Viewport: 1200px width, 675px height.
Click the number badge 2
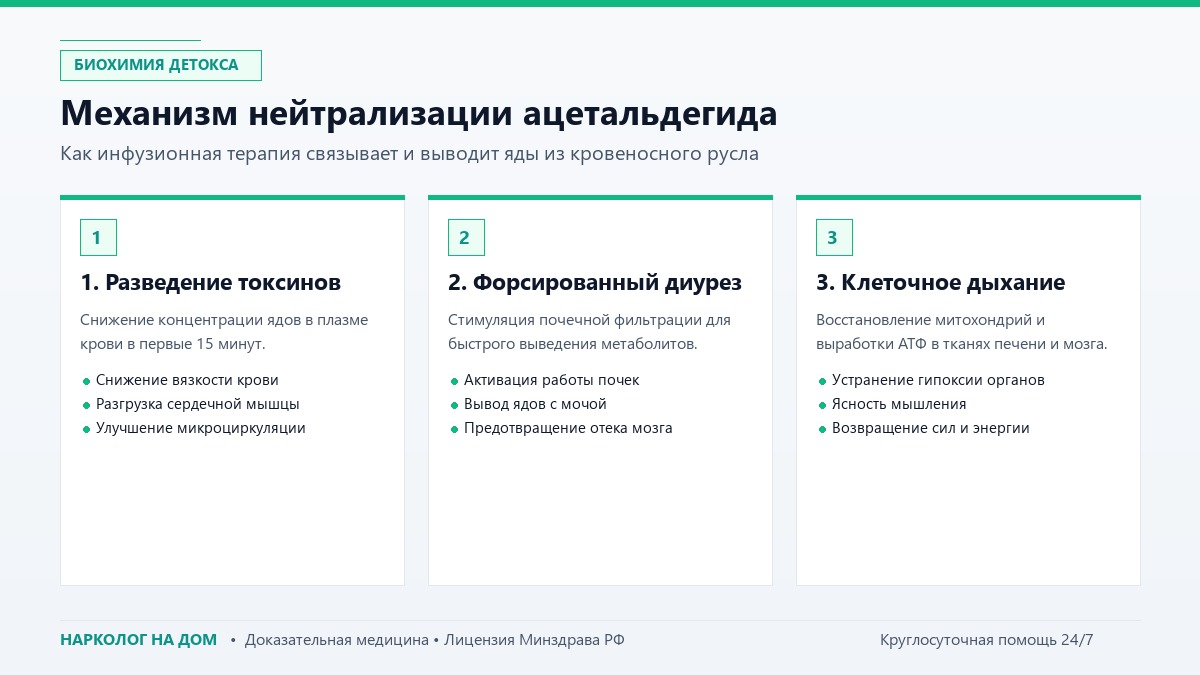[x=466, y=238]
